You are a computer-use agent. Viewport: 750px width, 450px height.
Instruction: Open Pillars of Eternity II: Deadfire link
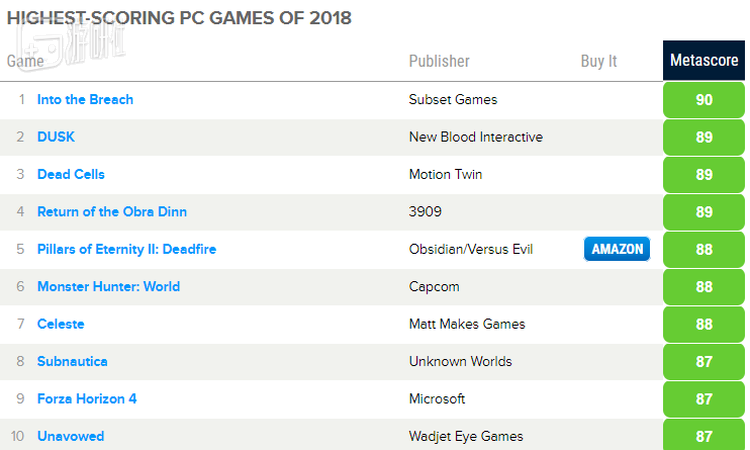click(126, 249)
